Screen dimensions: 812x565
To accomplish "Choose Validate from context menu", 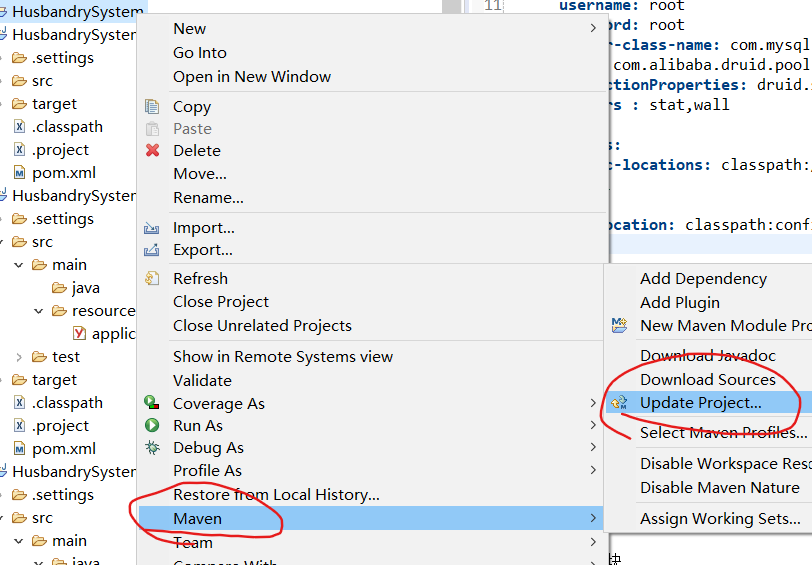I will [202, 381].
